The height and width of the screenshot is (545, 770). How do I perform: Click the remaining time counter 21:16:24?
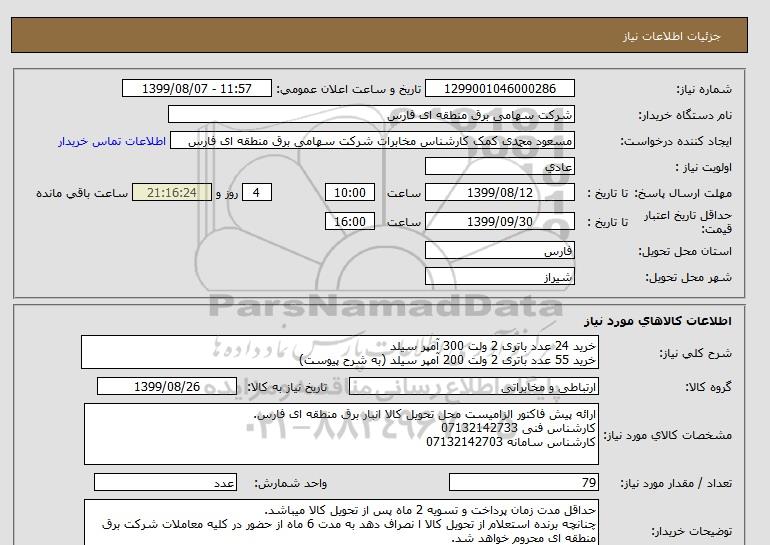[x=172, y=192]
